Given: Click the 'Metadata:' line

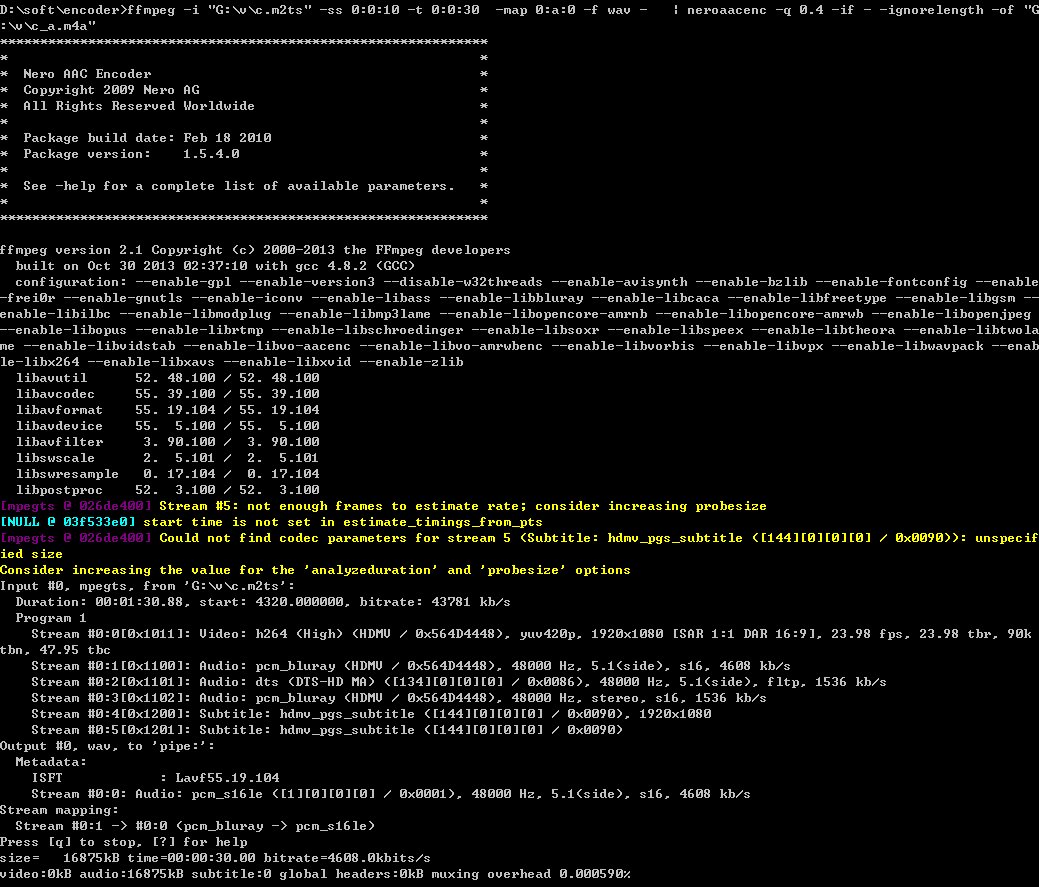Looking at the screenshot, I should (x=51, y=762).
